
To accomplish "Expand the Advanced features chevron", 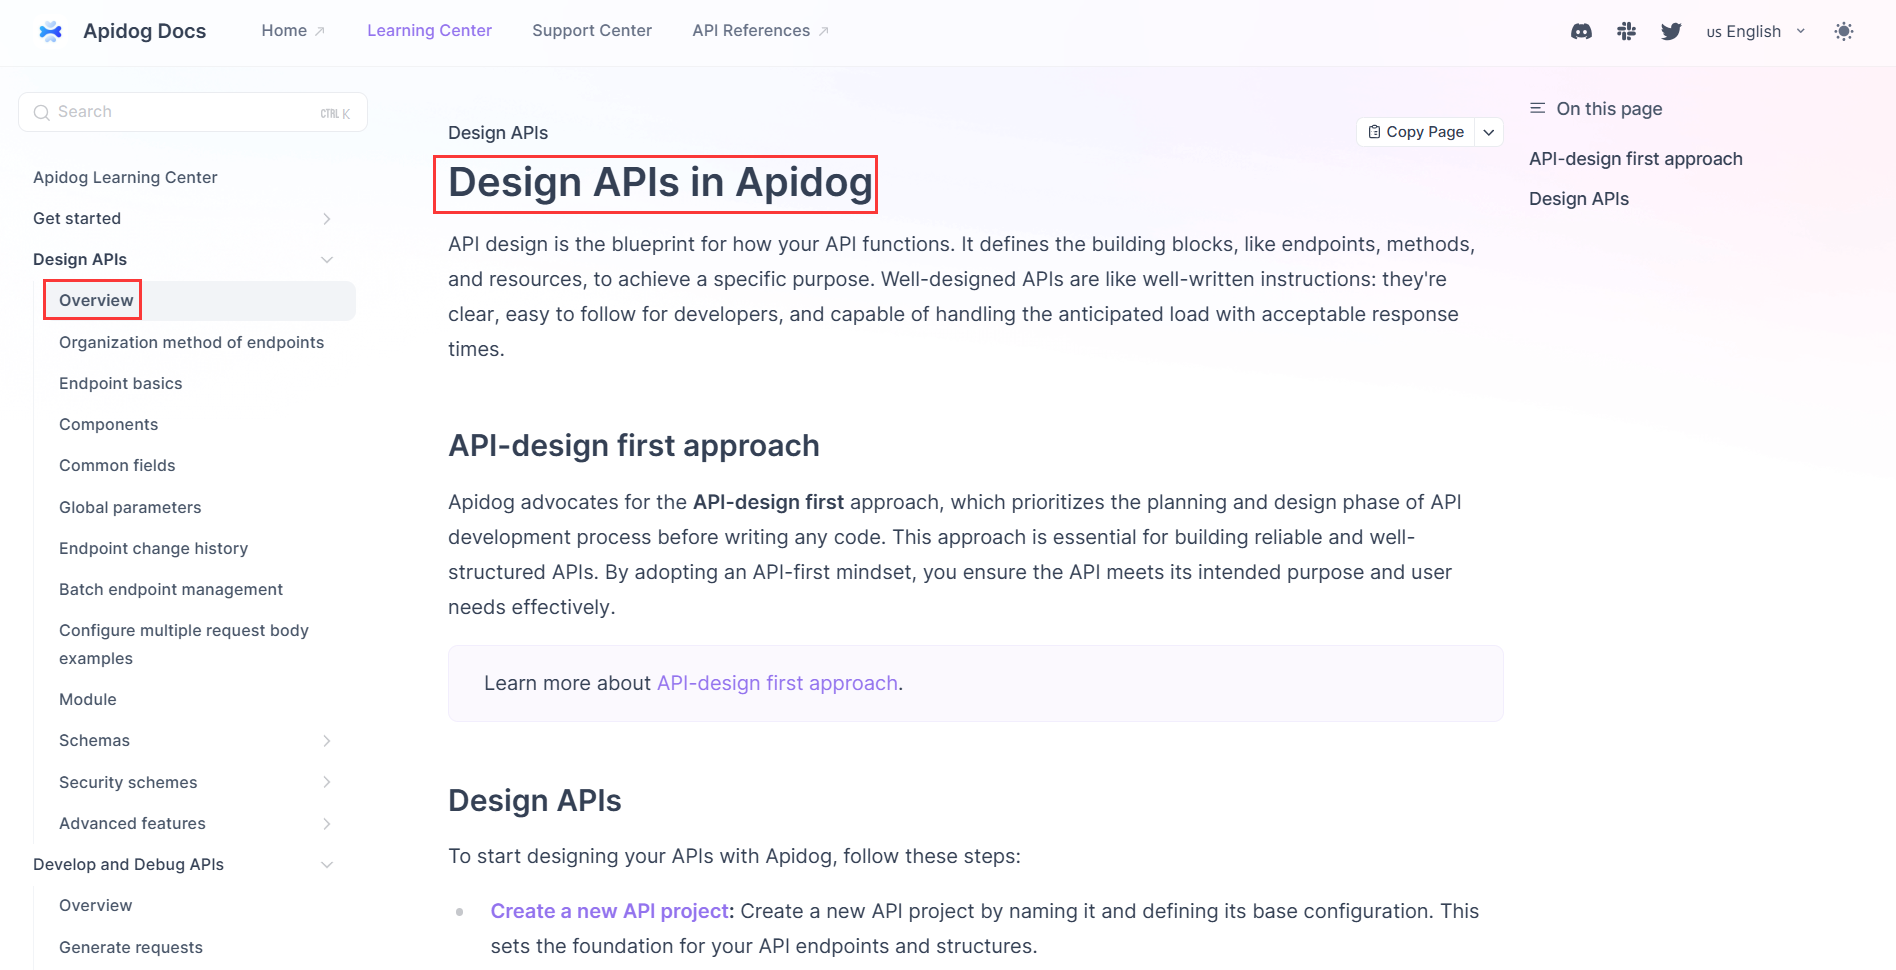I will click(x=327, y=824).
